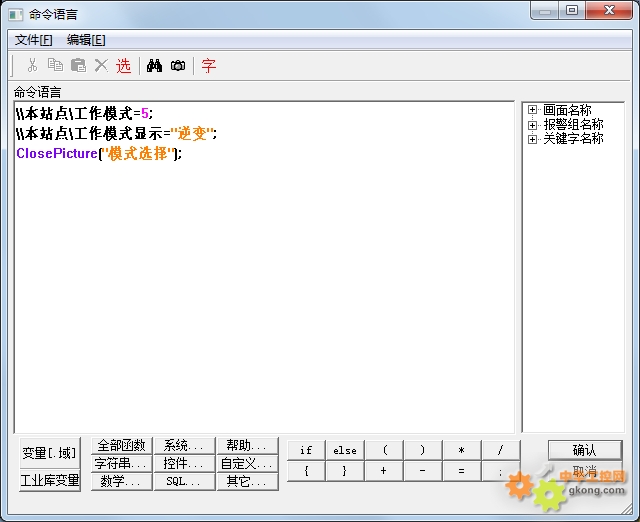Click the Copy icon in toolbar
This screenshot has width=640, height=522.
[55, 66]
